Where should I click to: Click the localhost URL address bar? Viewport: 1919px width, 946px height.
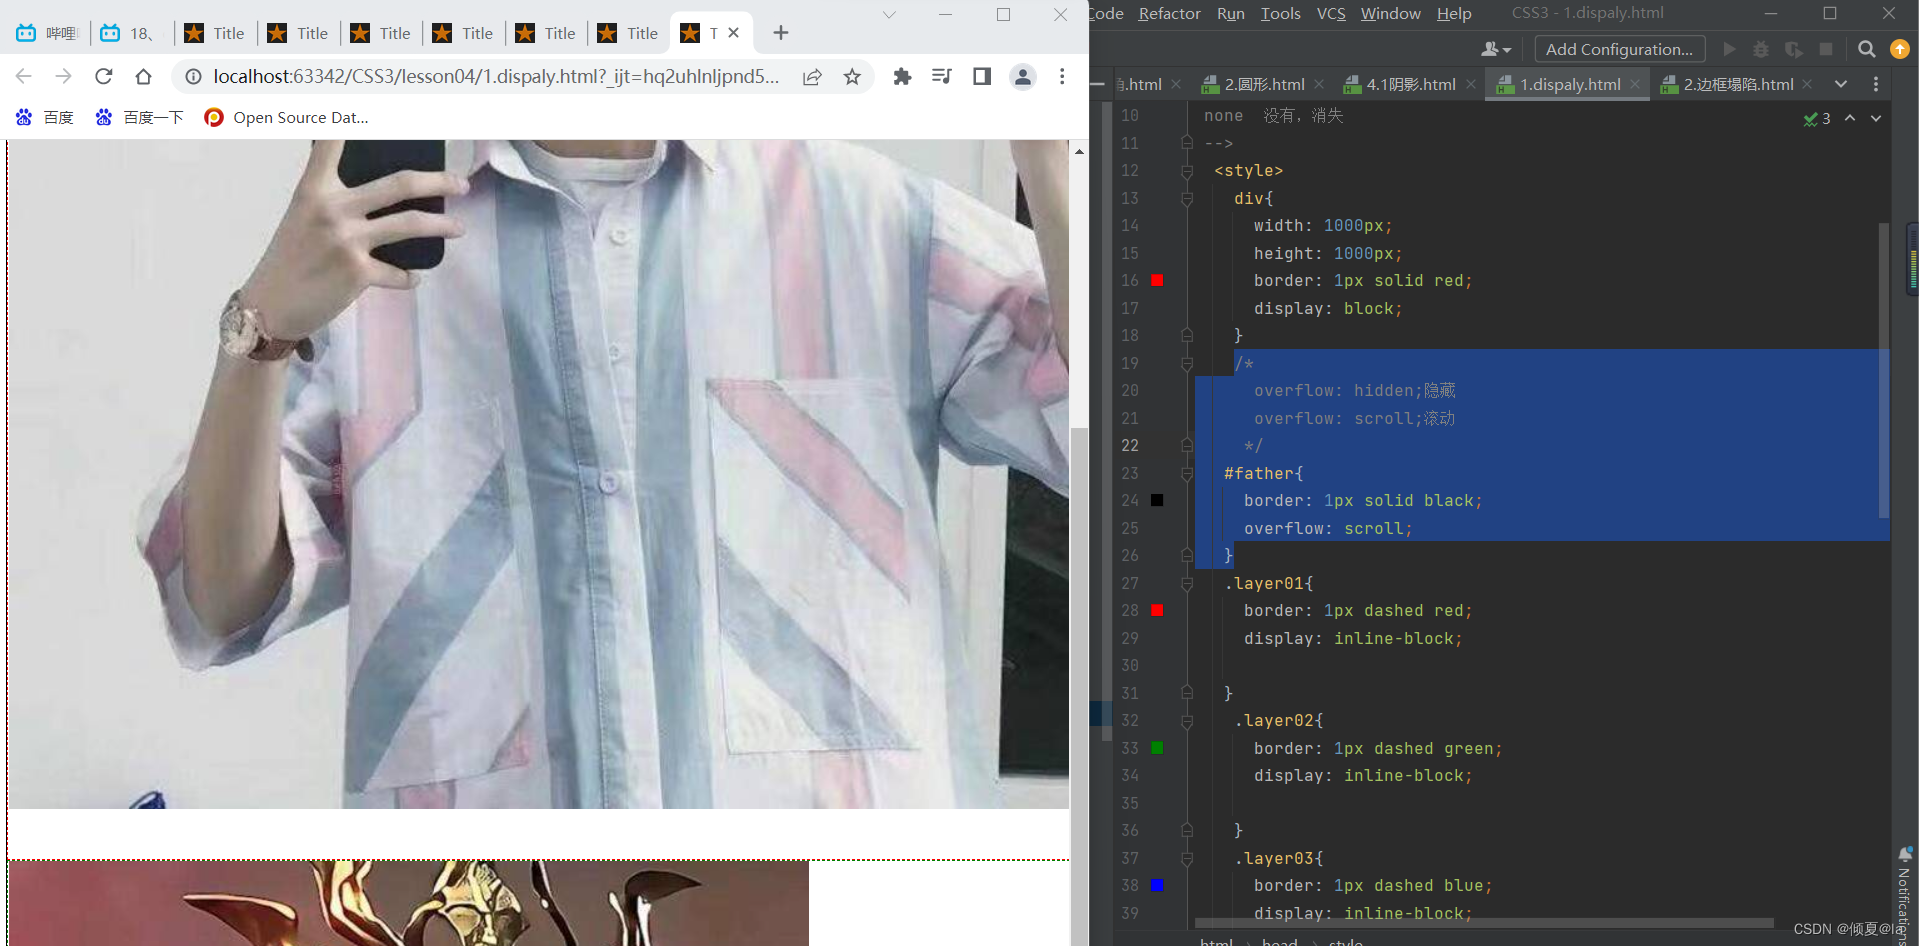point(496,77)
